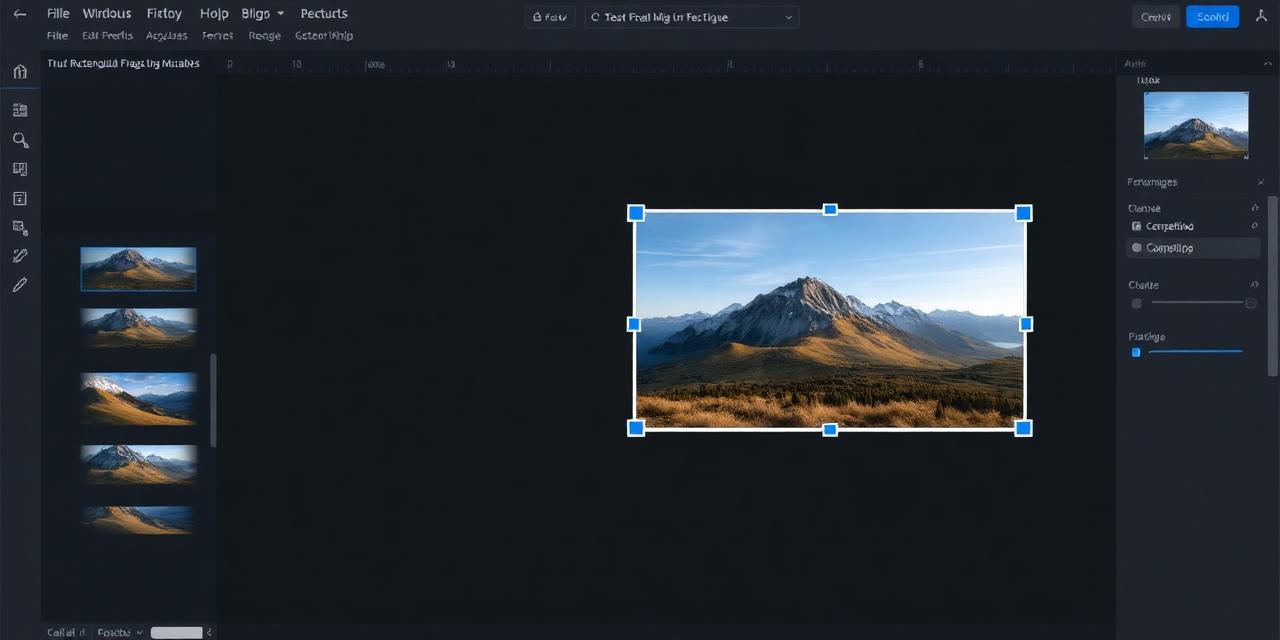This screenshot has width=1280, height=640.
Task: Open the document properties icon in the sidebar
Action: tap(20, 198)
